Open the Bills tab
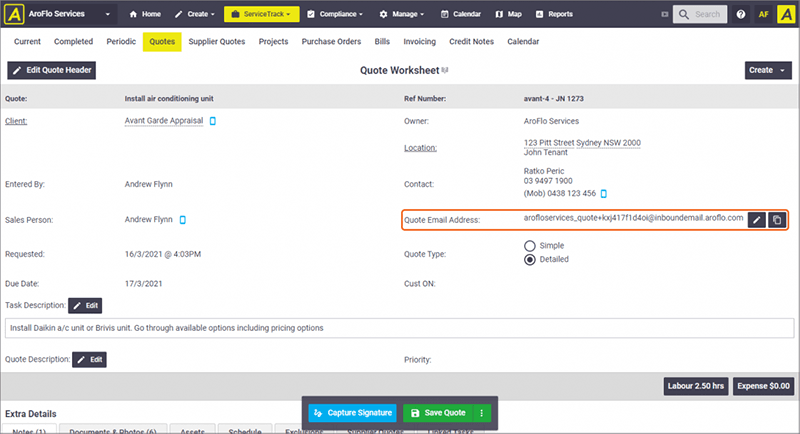Viewport: 800px width, 434px height. (382, 41)
